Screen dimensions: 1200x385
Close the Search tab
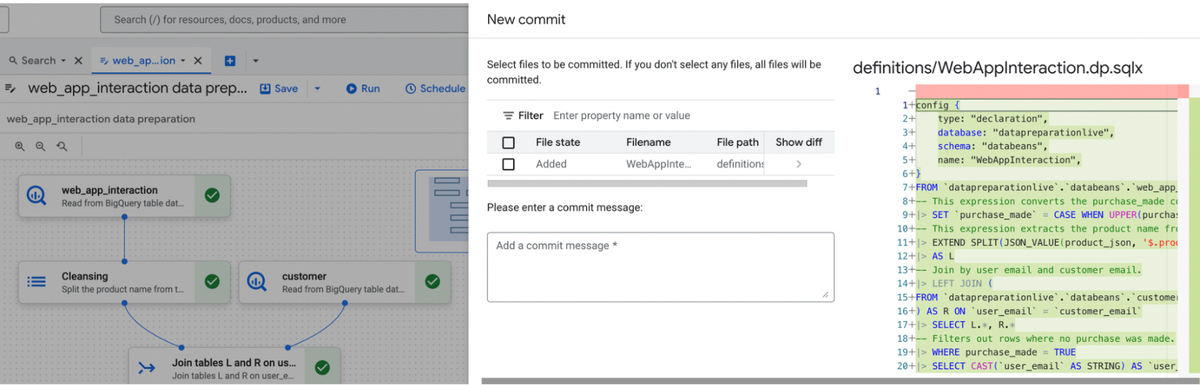point(78,61)
